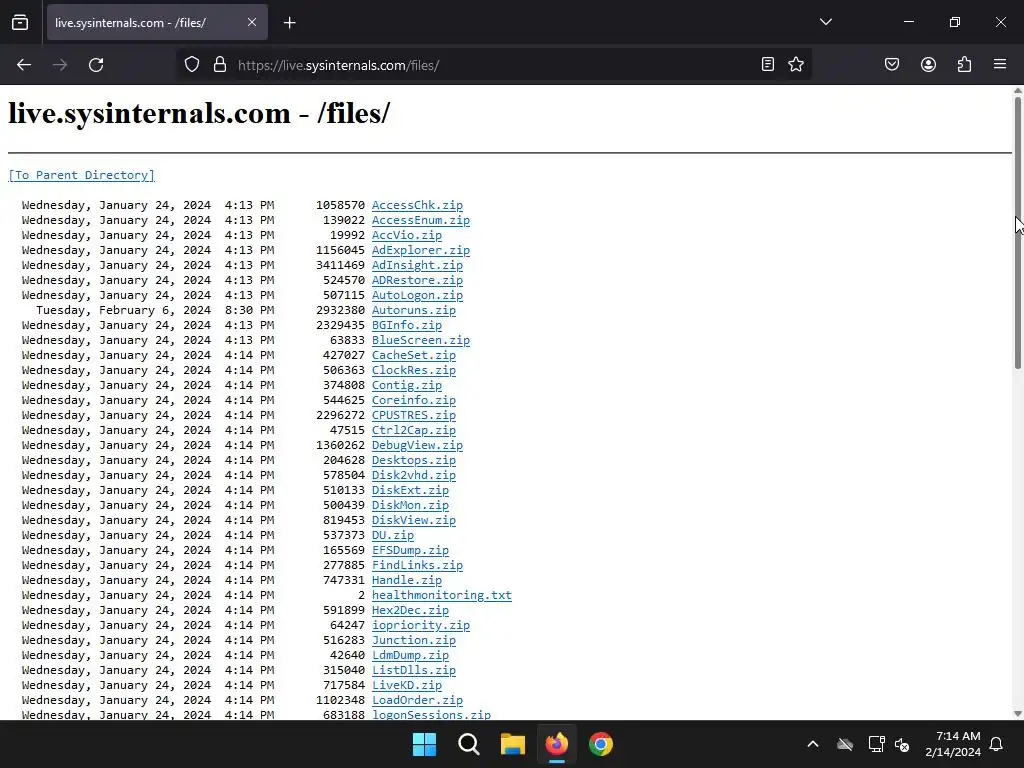Image resolution: width=1024 pixels, height=768 pixels.
Task: Download ListDlls.zip
Action: [413, 671]
